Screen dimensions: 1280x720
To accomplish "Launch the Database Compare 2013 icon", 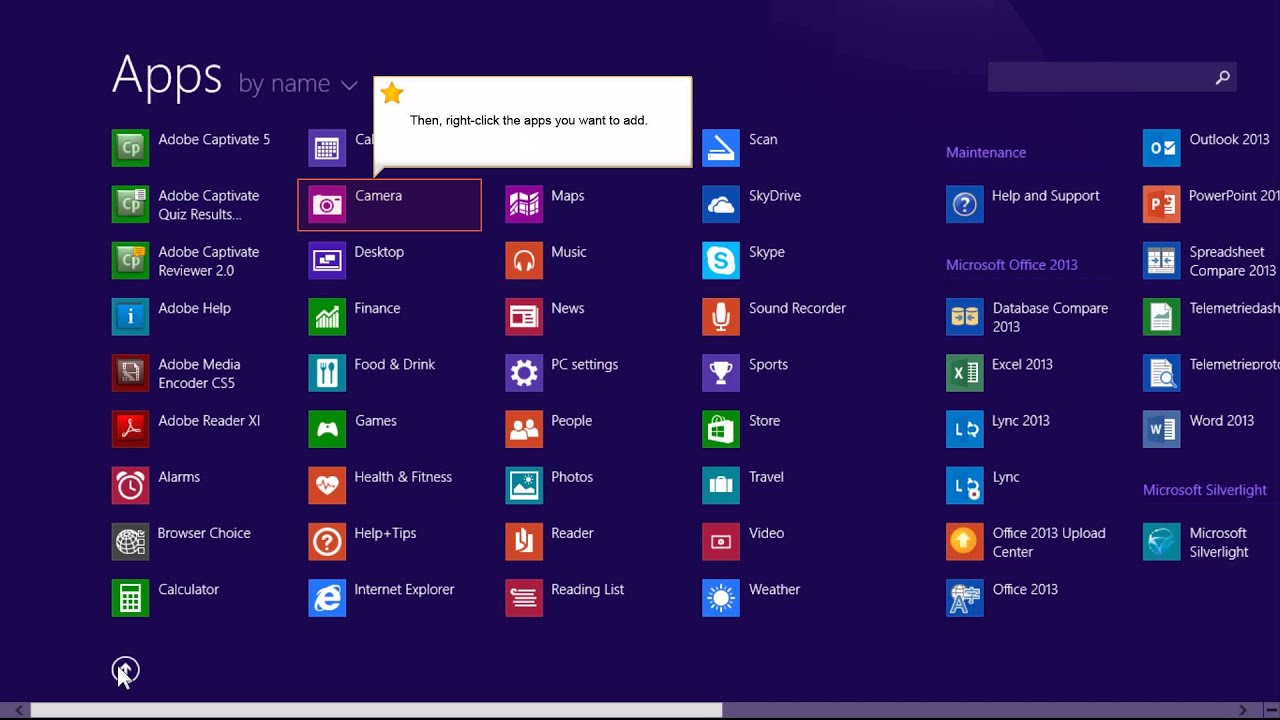I will tap(965, 317).
